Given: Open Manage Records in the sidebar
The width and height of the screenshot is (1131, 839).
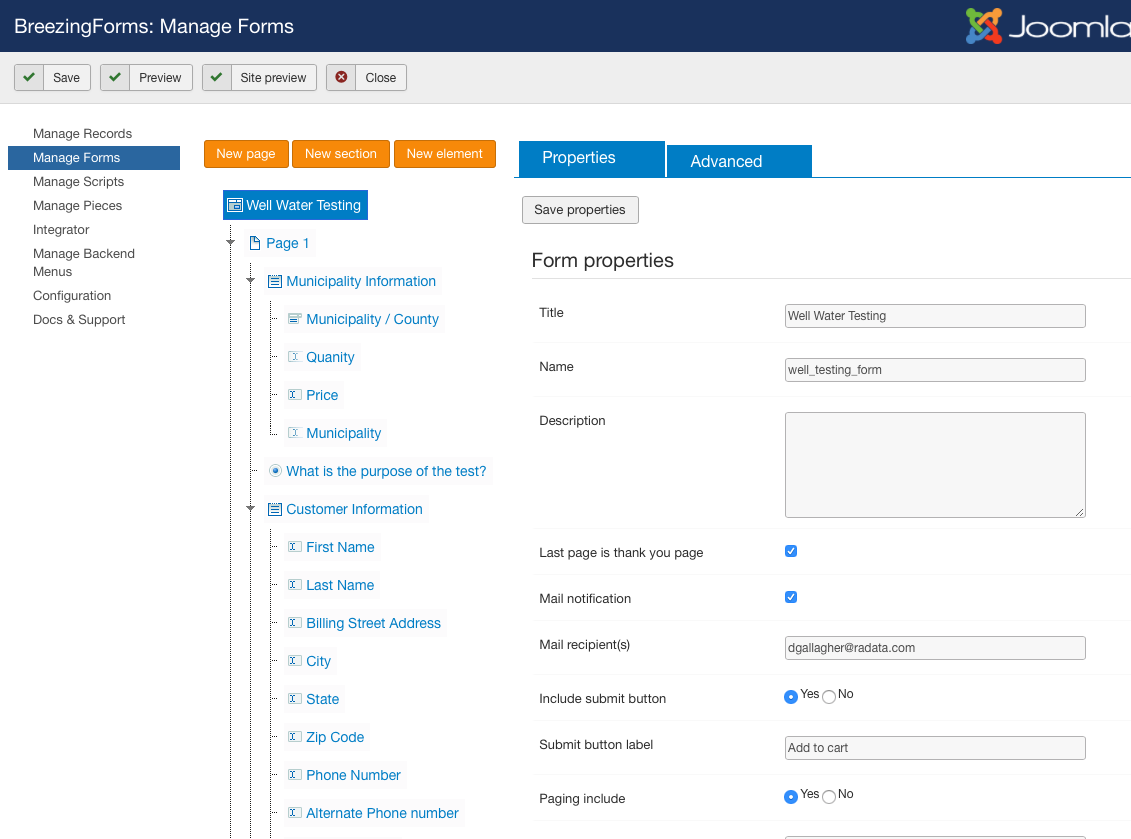Looking at the screenshot, I should 82,134.
